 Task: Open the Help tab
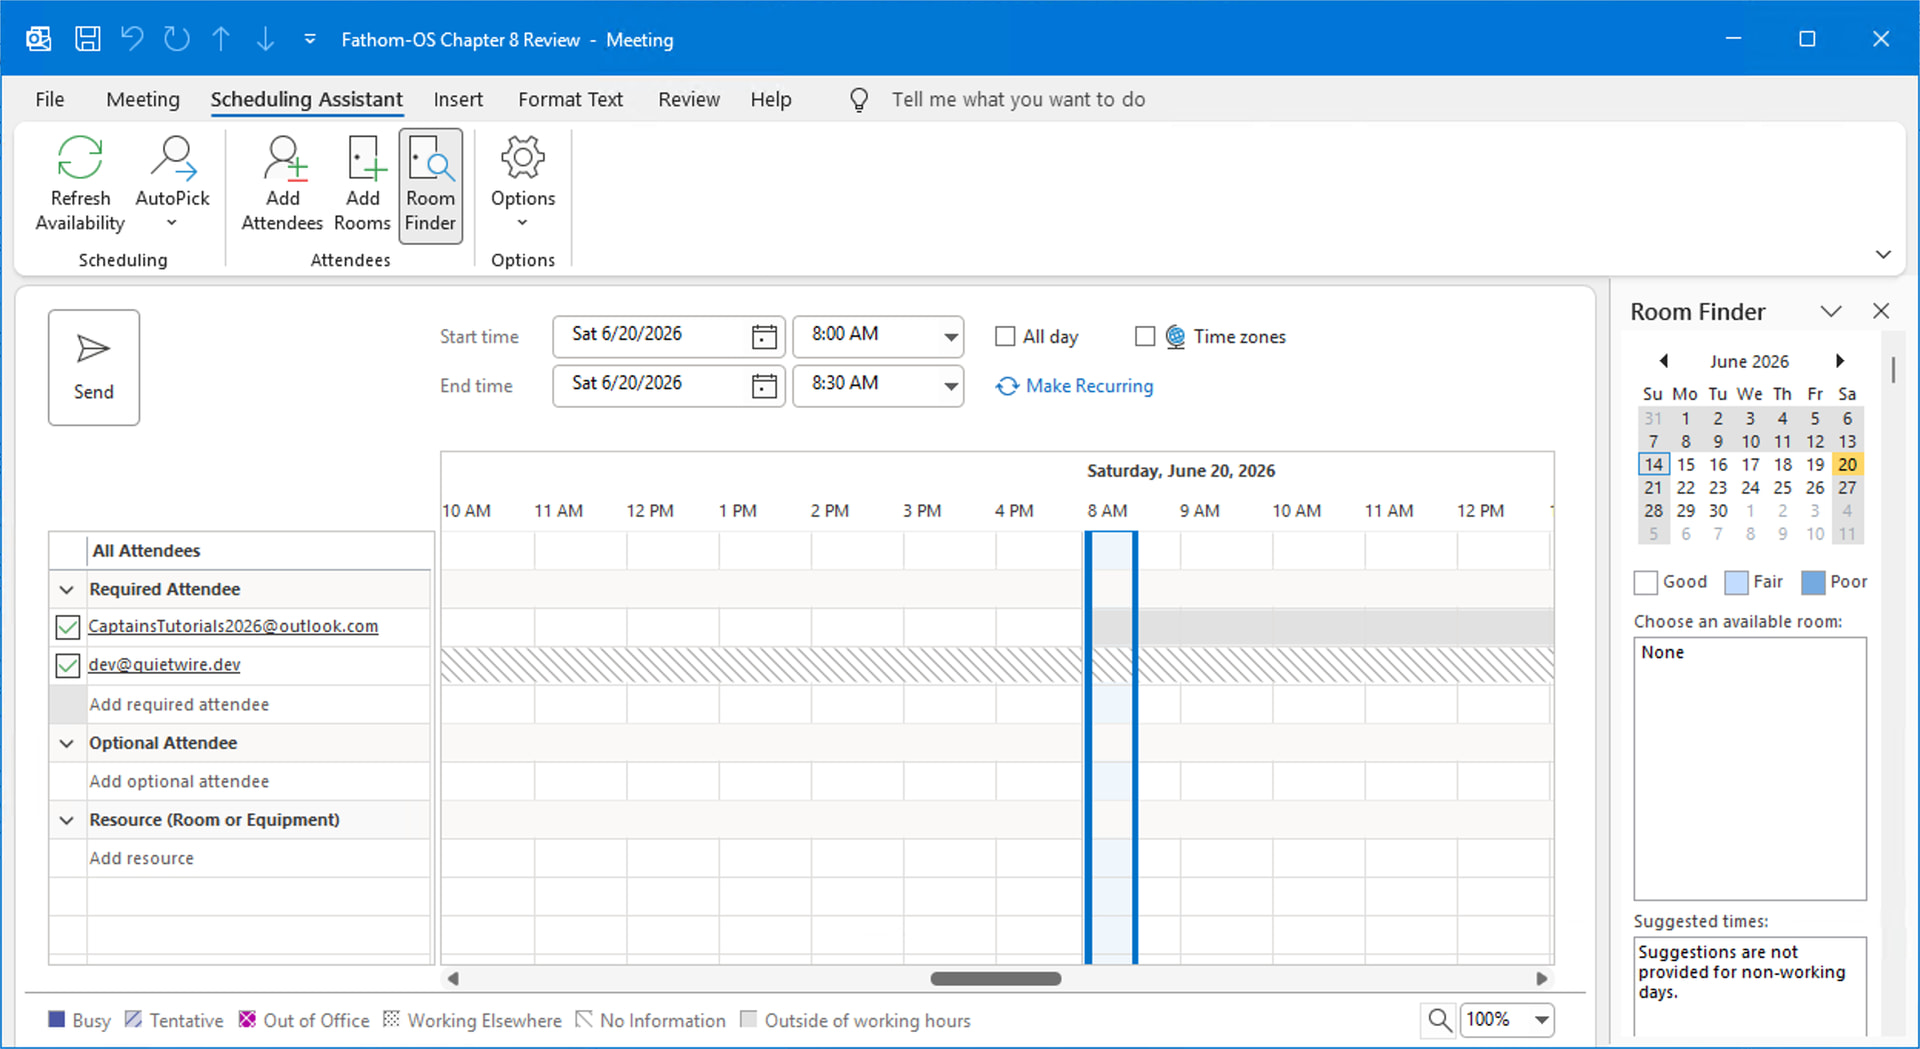(771, 99)
